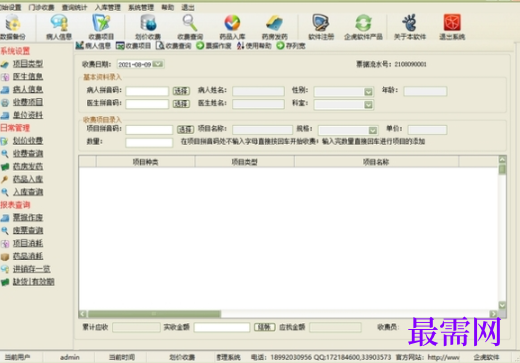Click the http://www official website text

tap(443, 357)
